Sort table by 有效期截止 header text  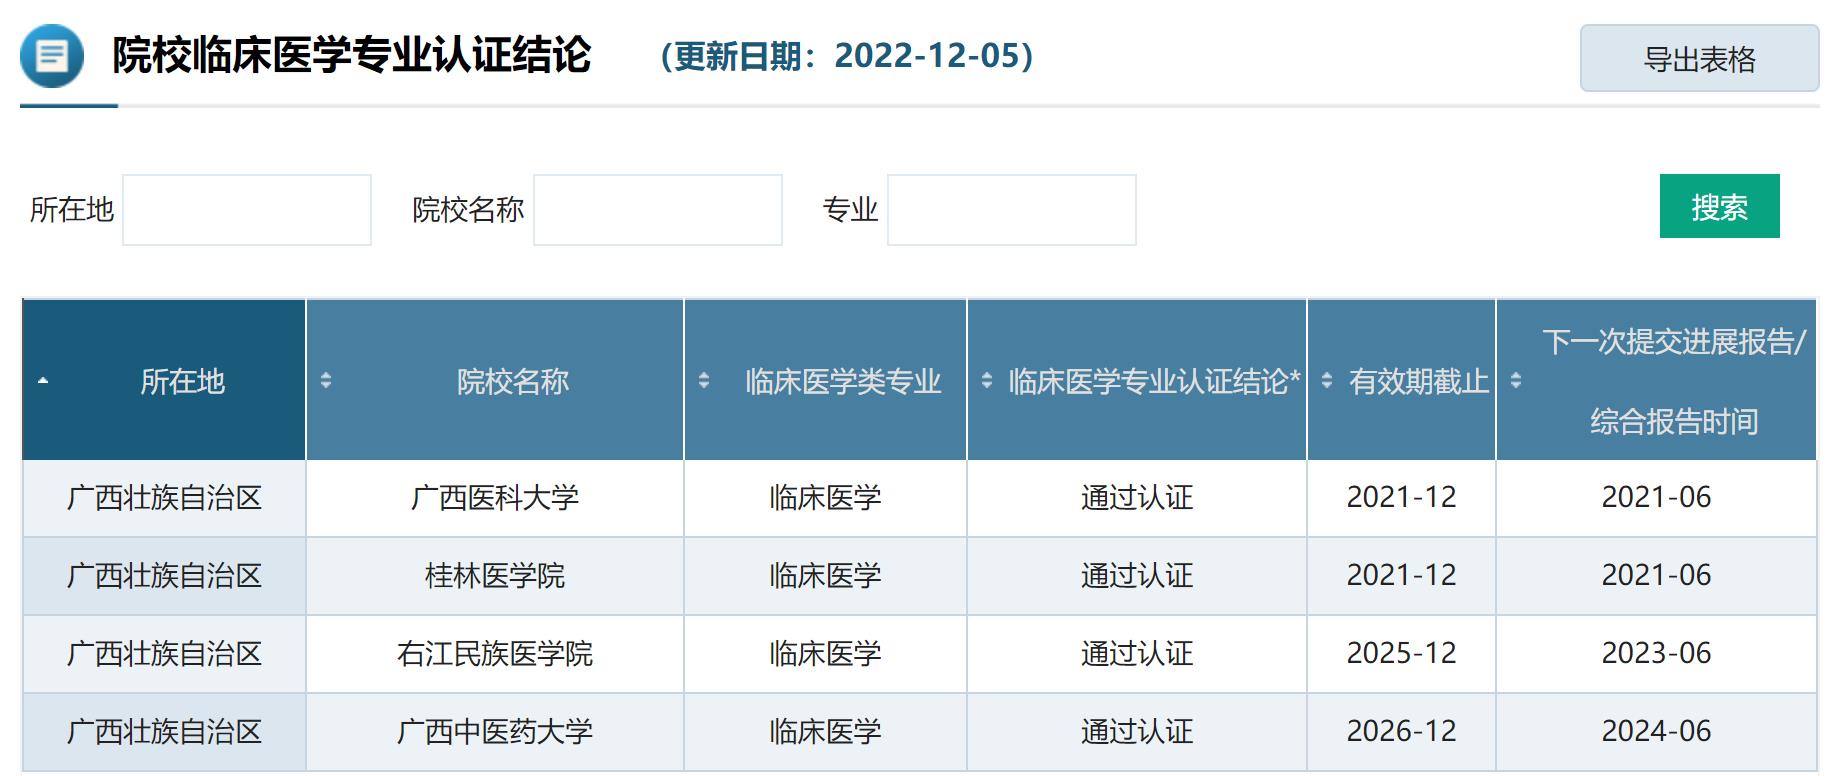click(1418, 381)
